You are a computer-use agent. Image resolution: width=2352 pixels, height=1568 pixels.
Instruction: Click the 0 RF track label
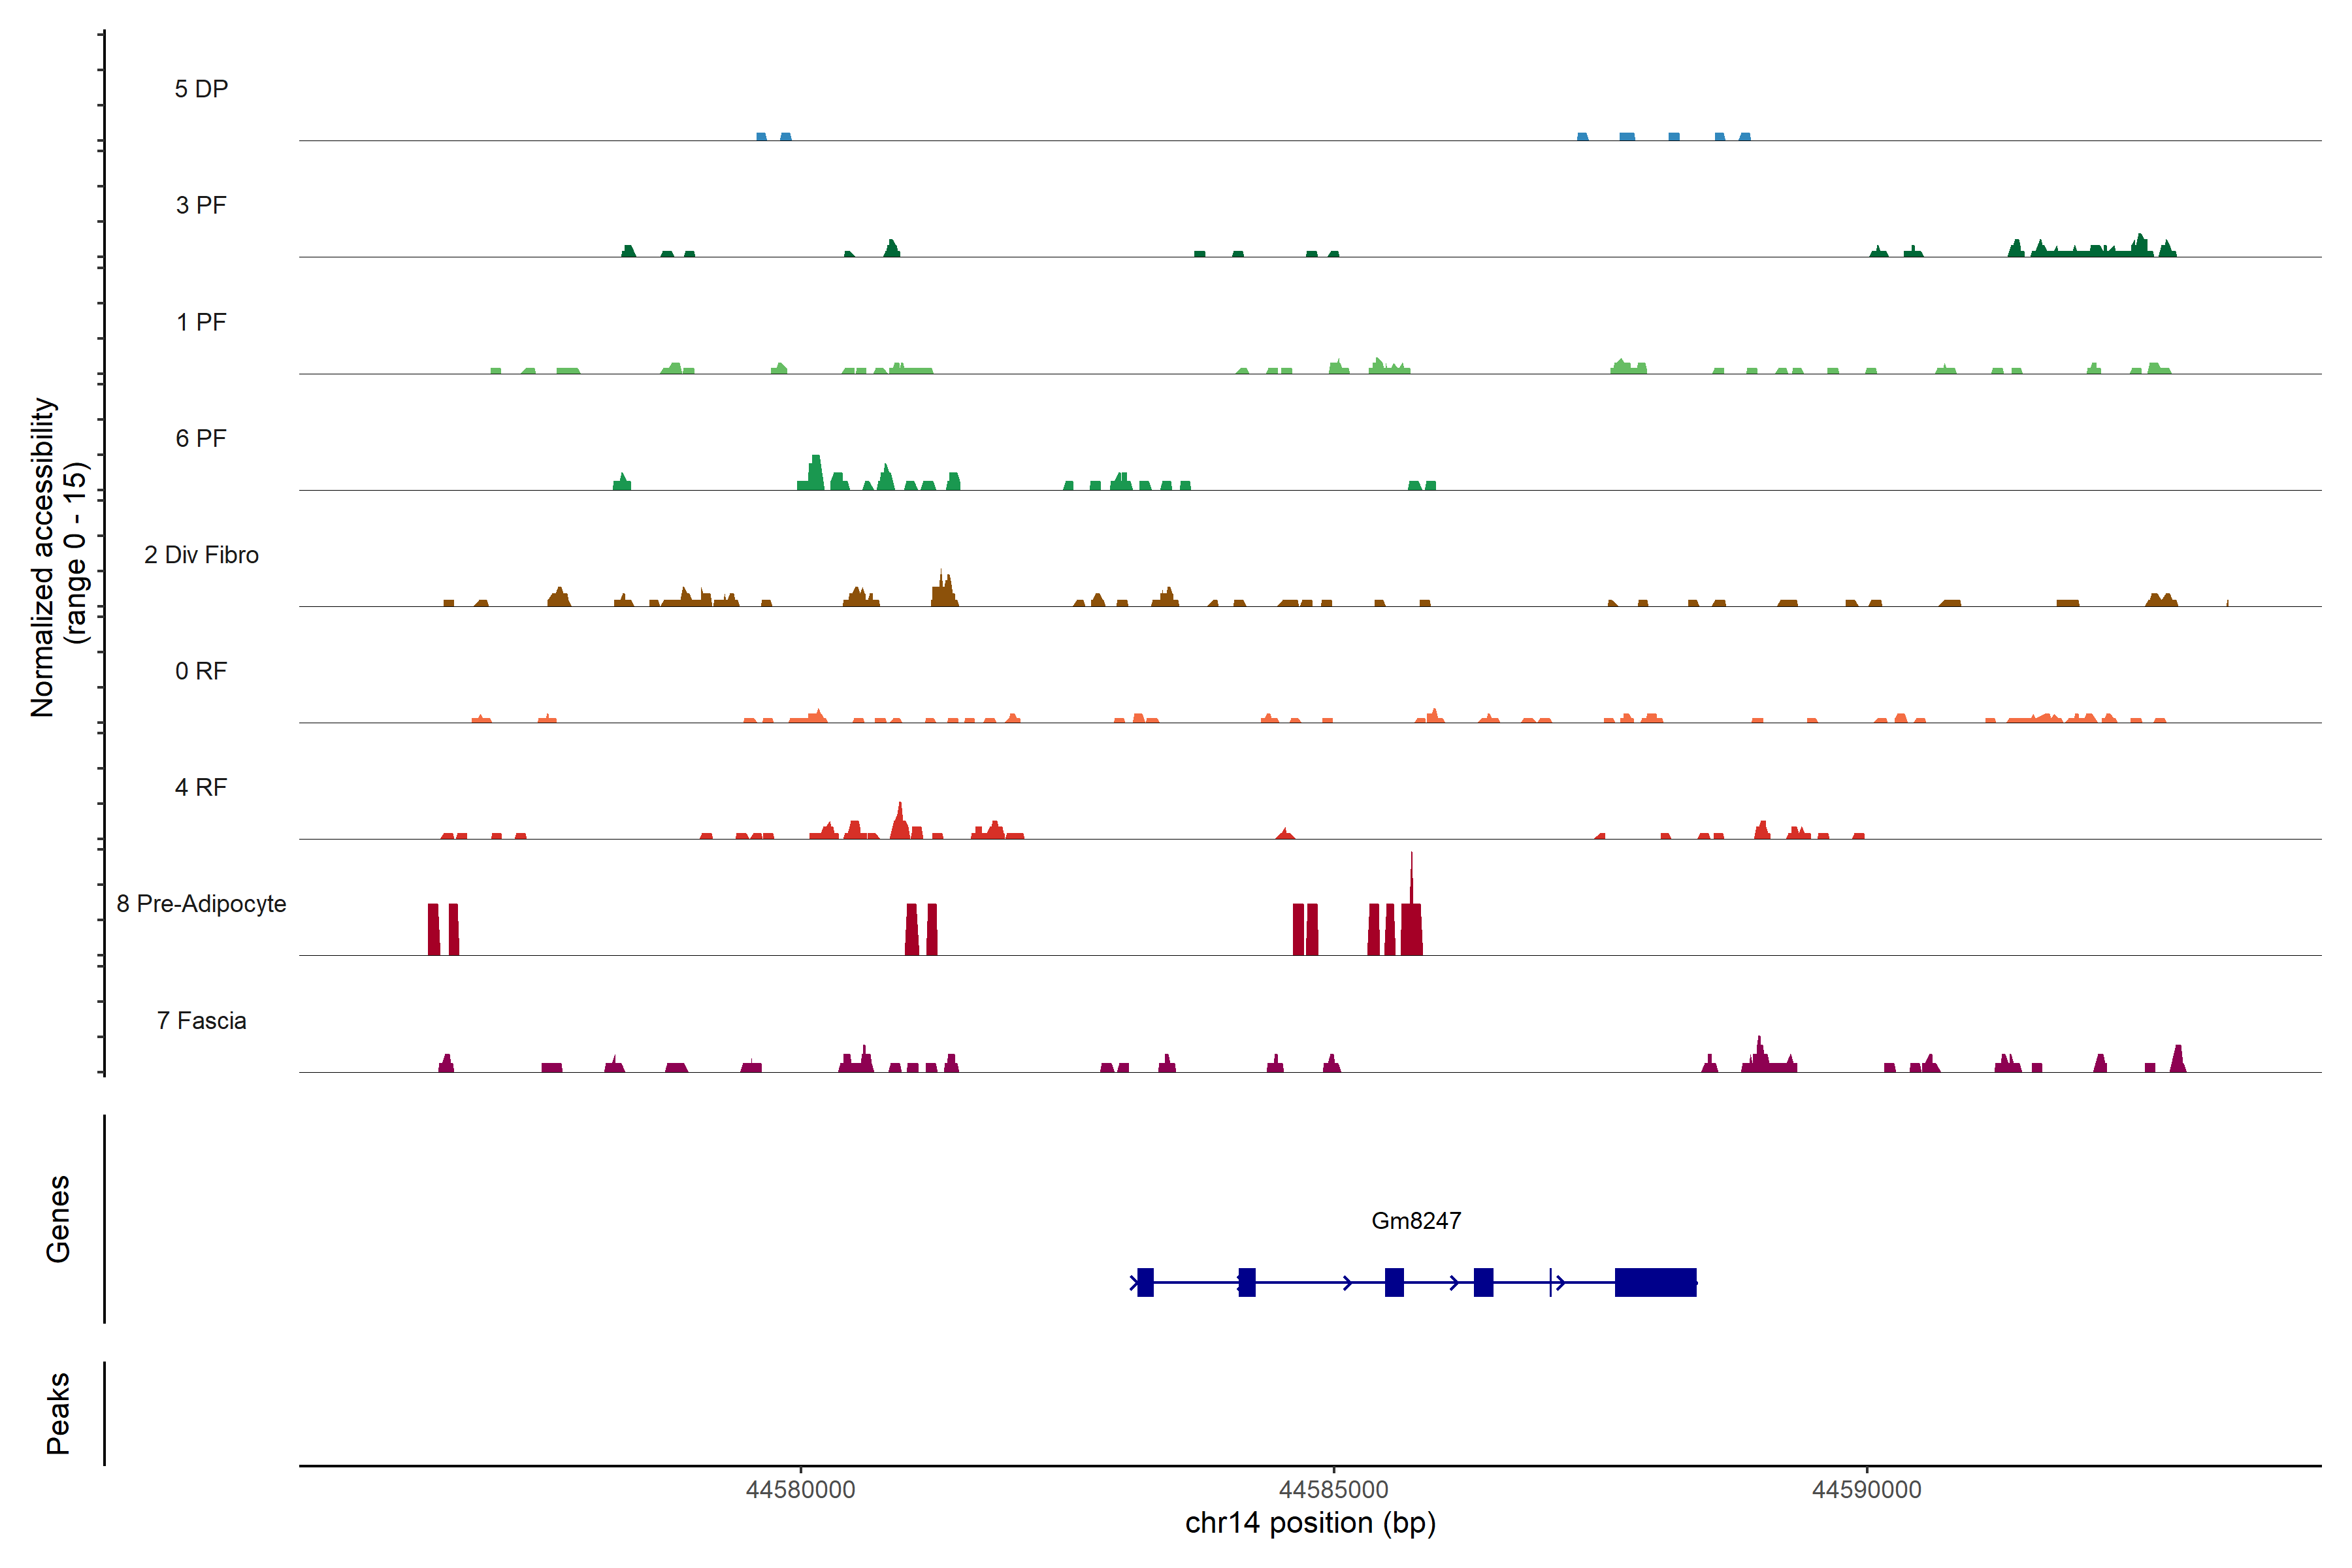(x=201, y=671)
